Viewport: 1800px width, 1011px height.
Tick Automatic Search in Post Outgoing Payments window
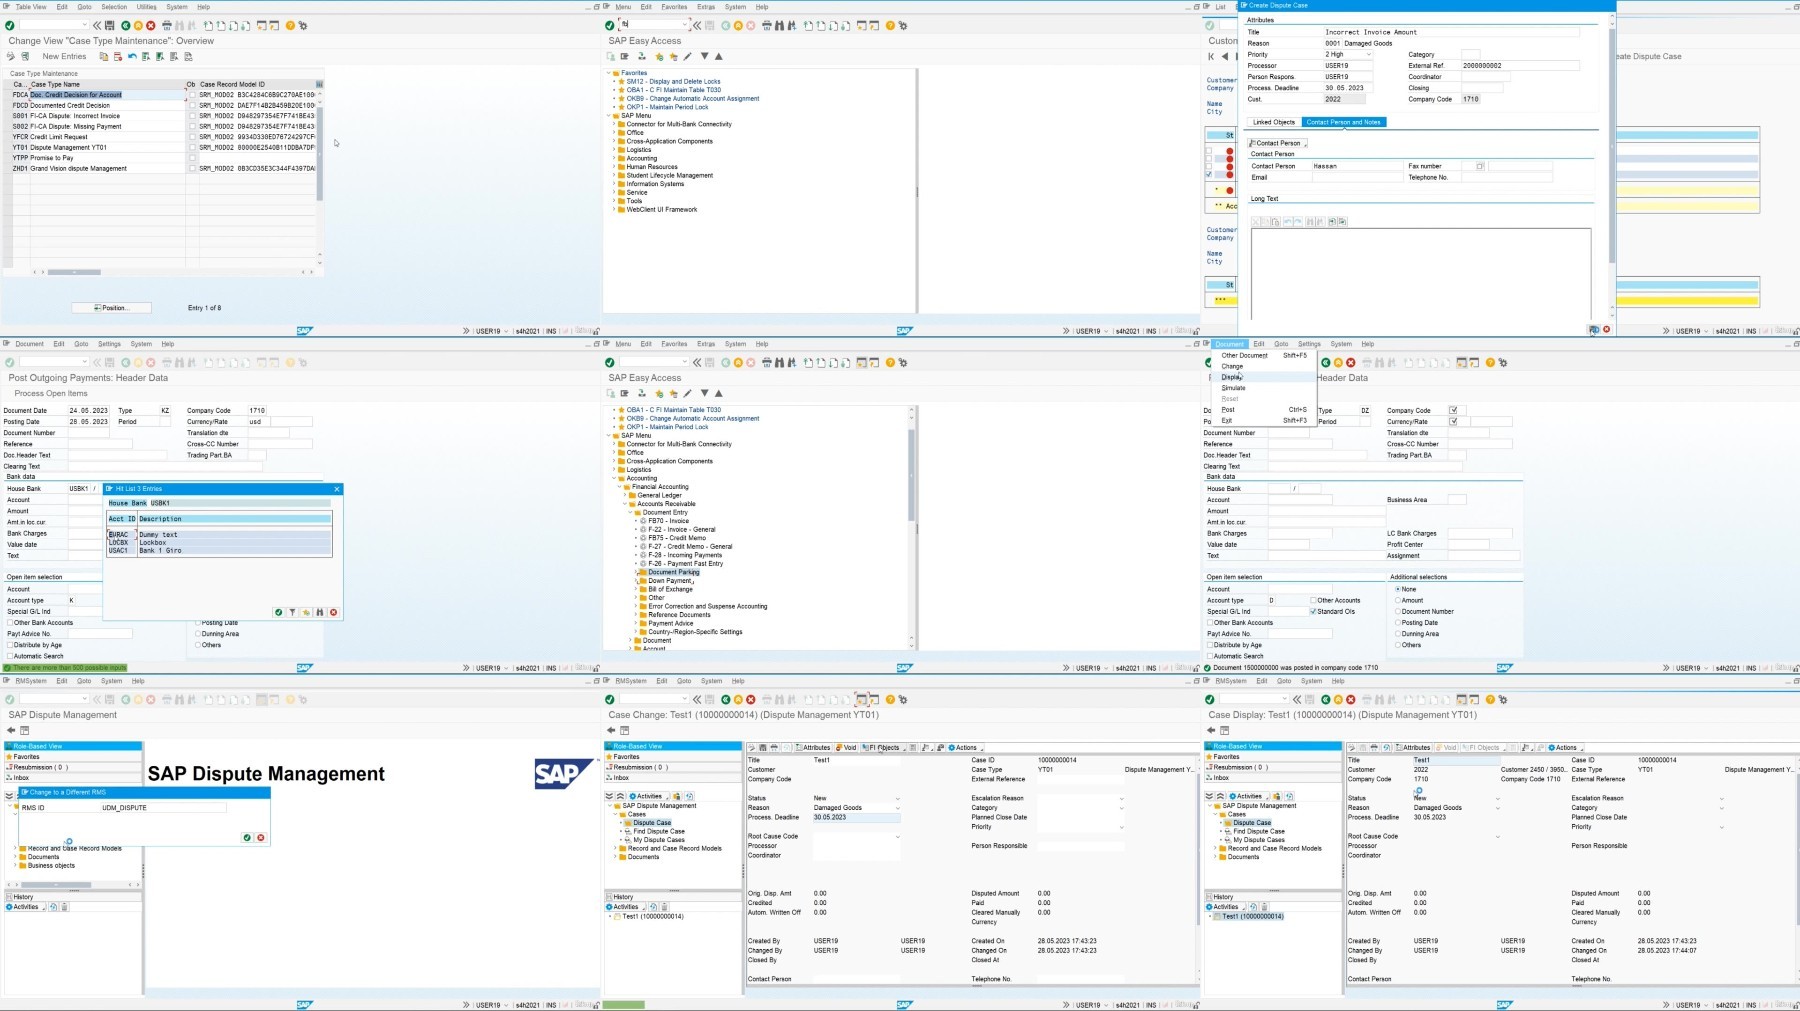point(10,656)
